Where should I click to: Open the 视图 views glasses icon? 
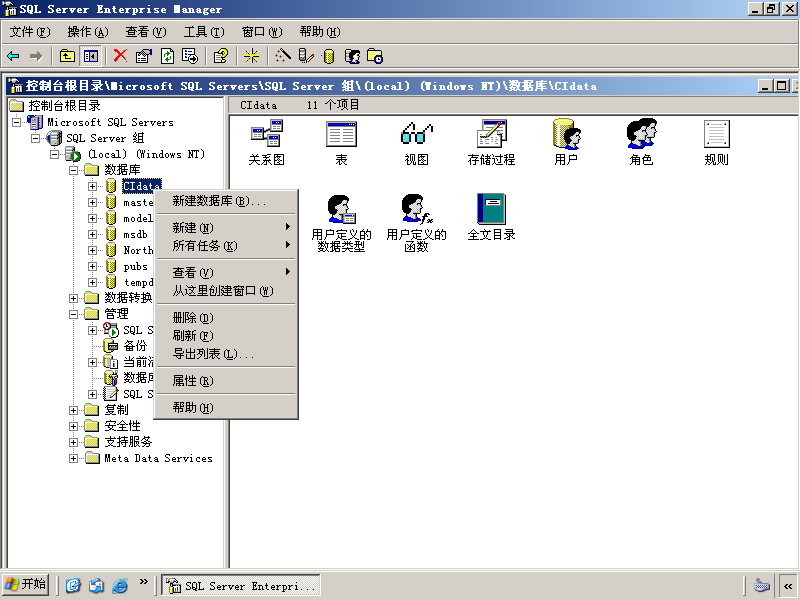pos(416,143)
